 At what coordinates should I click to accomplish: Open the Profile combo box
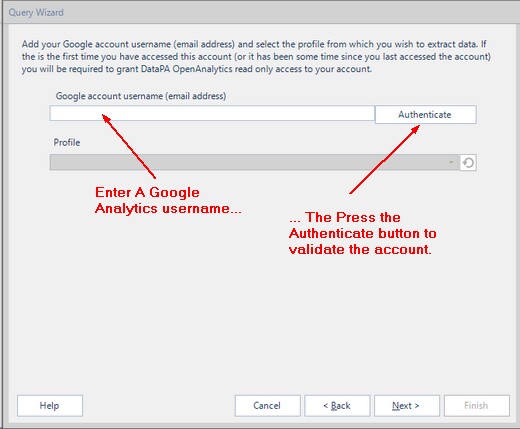click(x=254, y=162)
